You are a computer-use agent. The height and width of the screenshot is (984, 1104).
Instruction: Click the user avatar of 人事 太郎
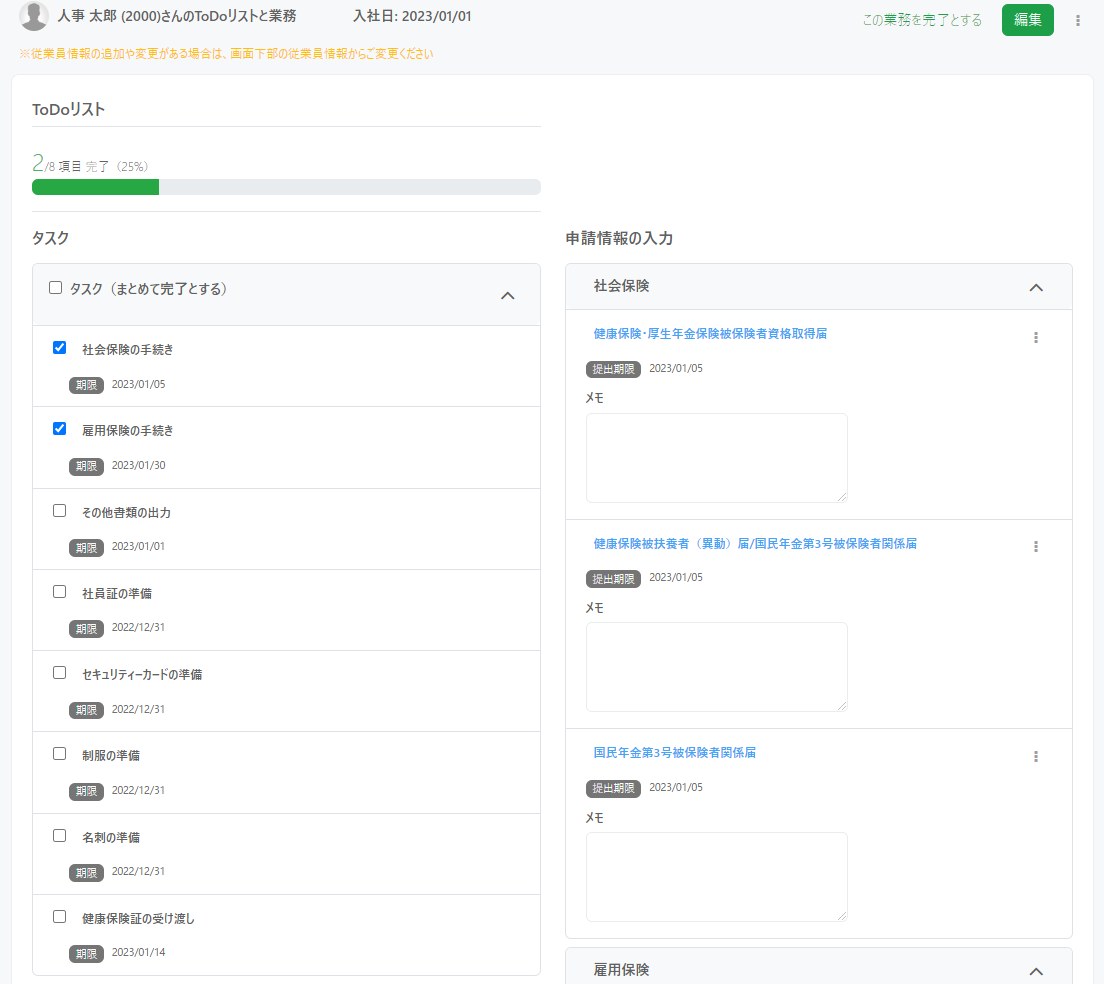point(33,15)
